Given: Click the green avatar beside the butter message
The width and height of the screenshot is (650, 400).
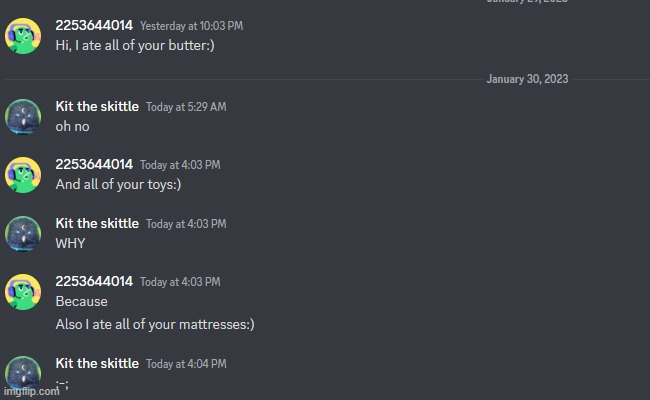Looking at the screenshot, I should pos(23,36).
